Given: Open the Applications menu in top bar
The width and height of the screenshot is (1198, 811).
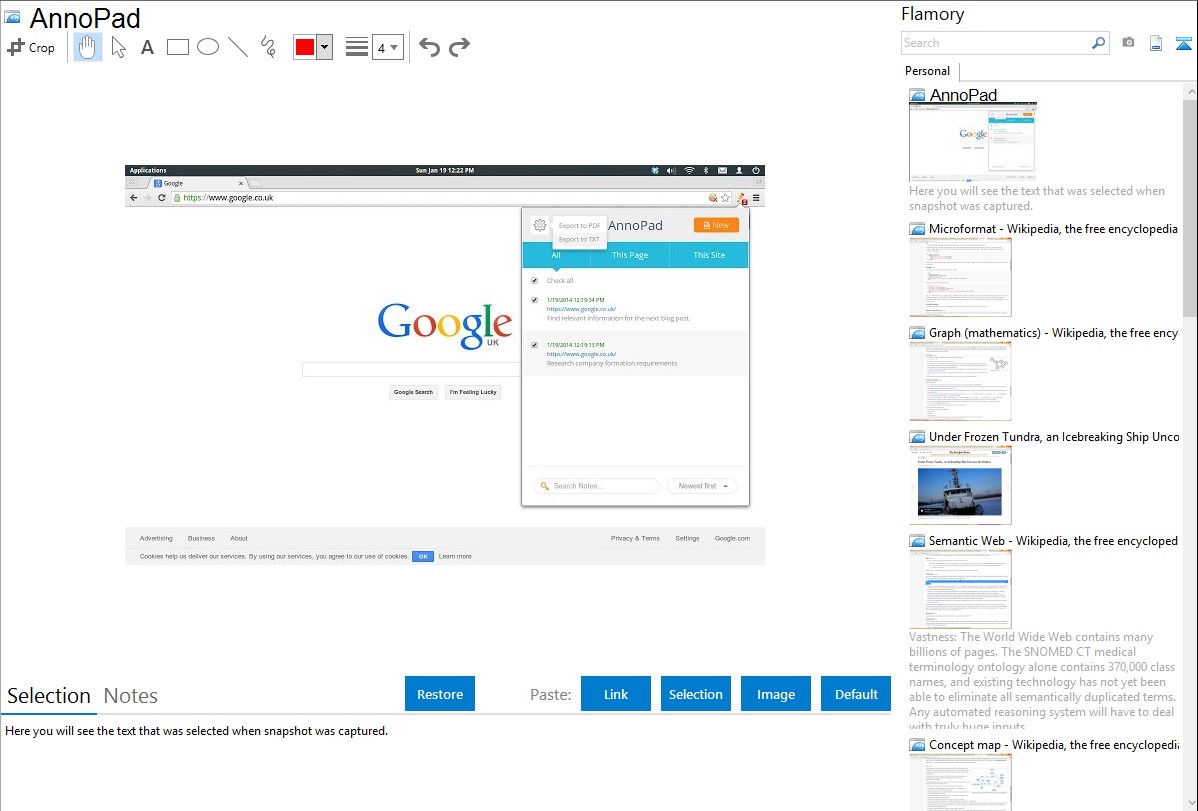Looking at the screenshot, I should 148,170.
